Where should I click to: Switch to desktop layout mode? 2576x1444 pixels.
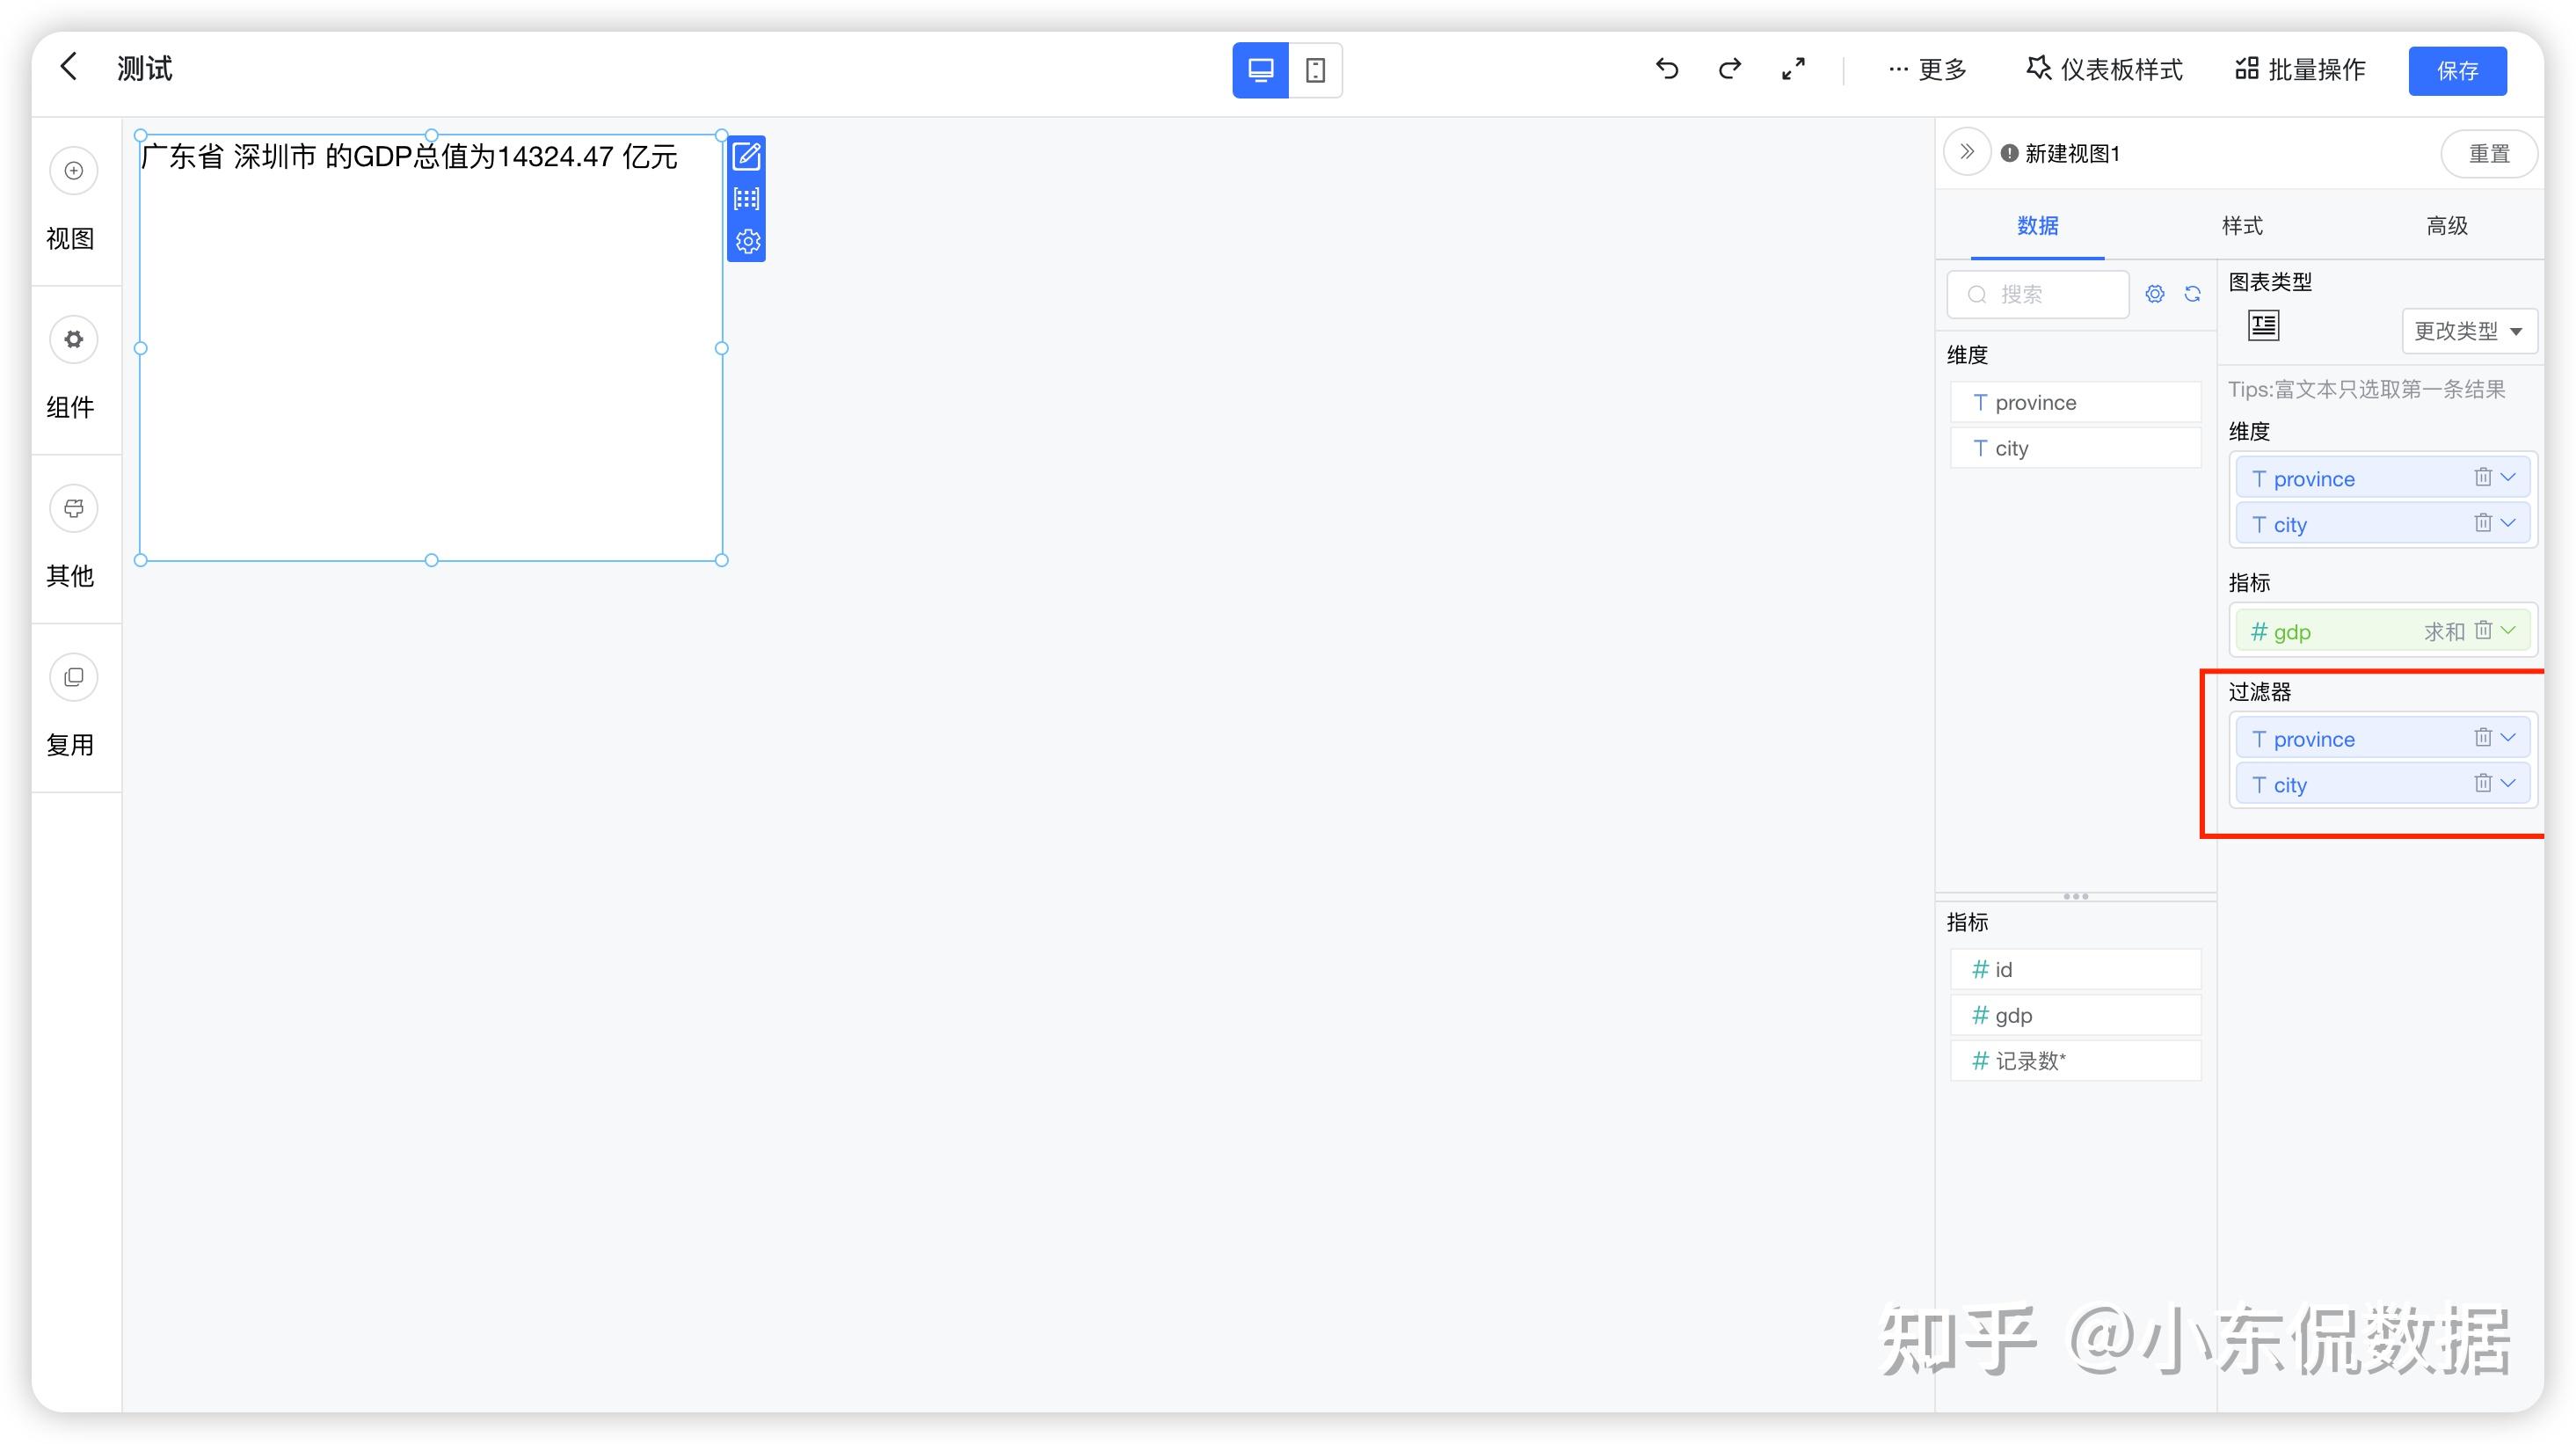tap(1260, 70)
